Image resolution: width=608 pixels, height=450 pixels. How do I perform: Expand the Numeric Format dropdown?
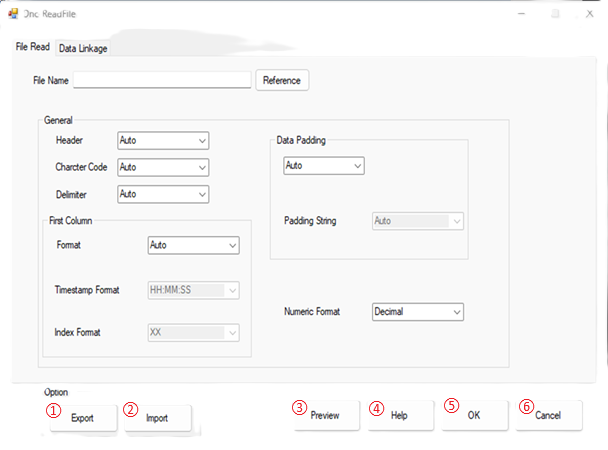(x=417, y=313)
